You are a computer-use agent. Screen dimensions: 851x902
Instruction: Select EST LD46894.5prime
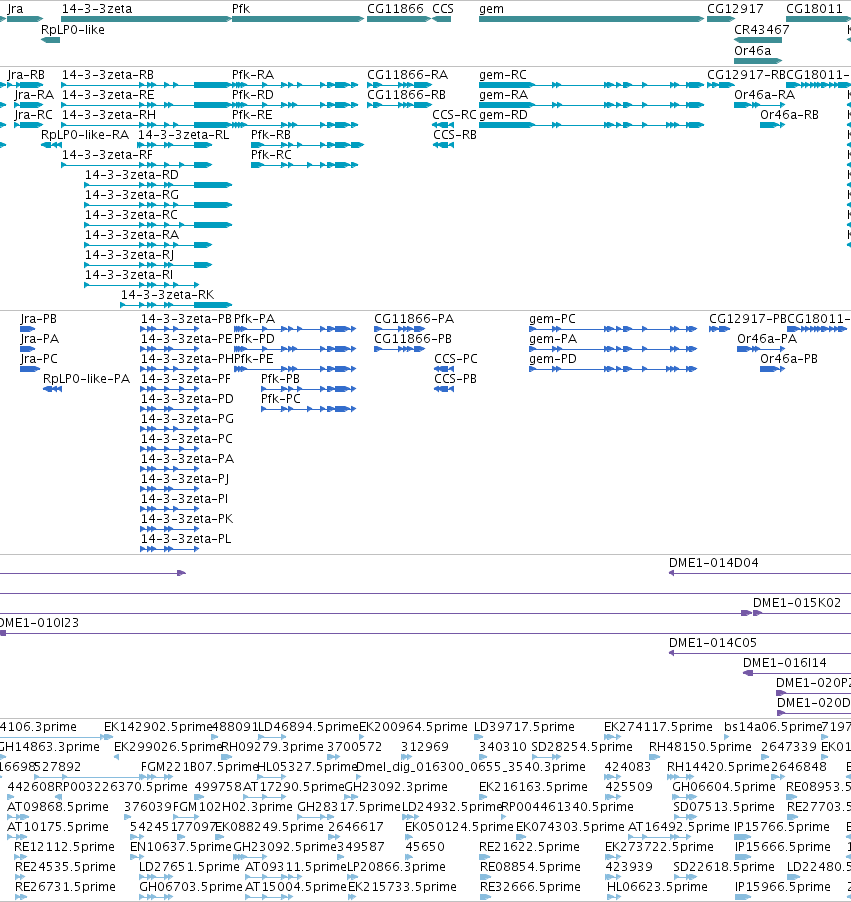coord(308,727)
